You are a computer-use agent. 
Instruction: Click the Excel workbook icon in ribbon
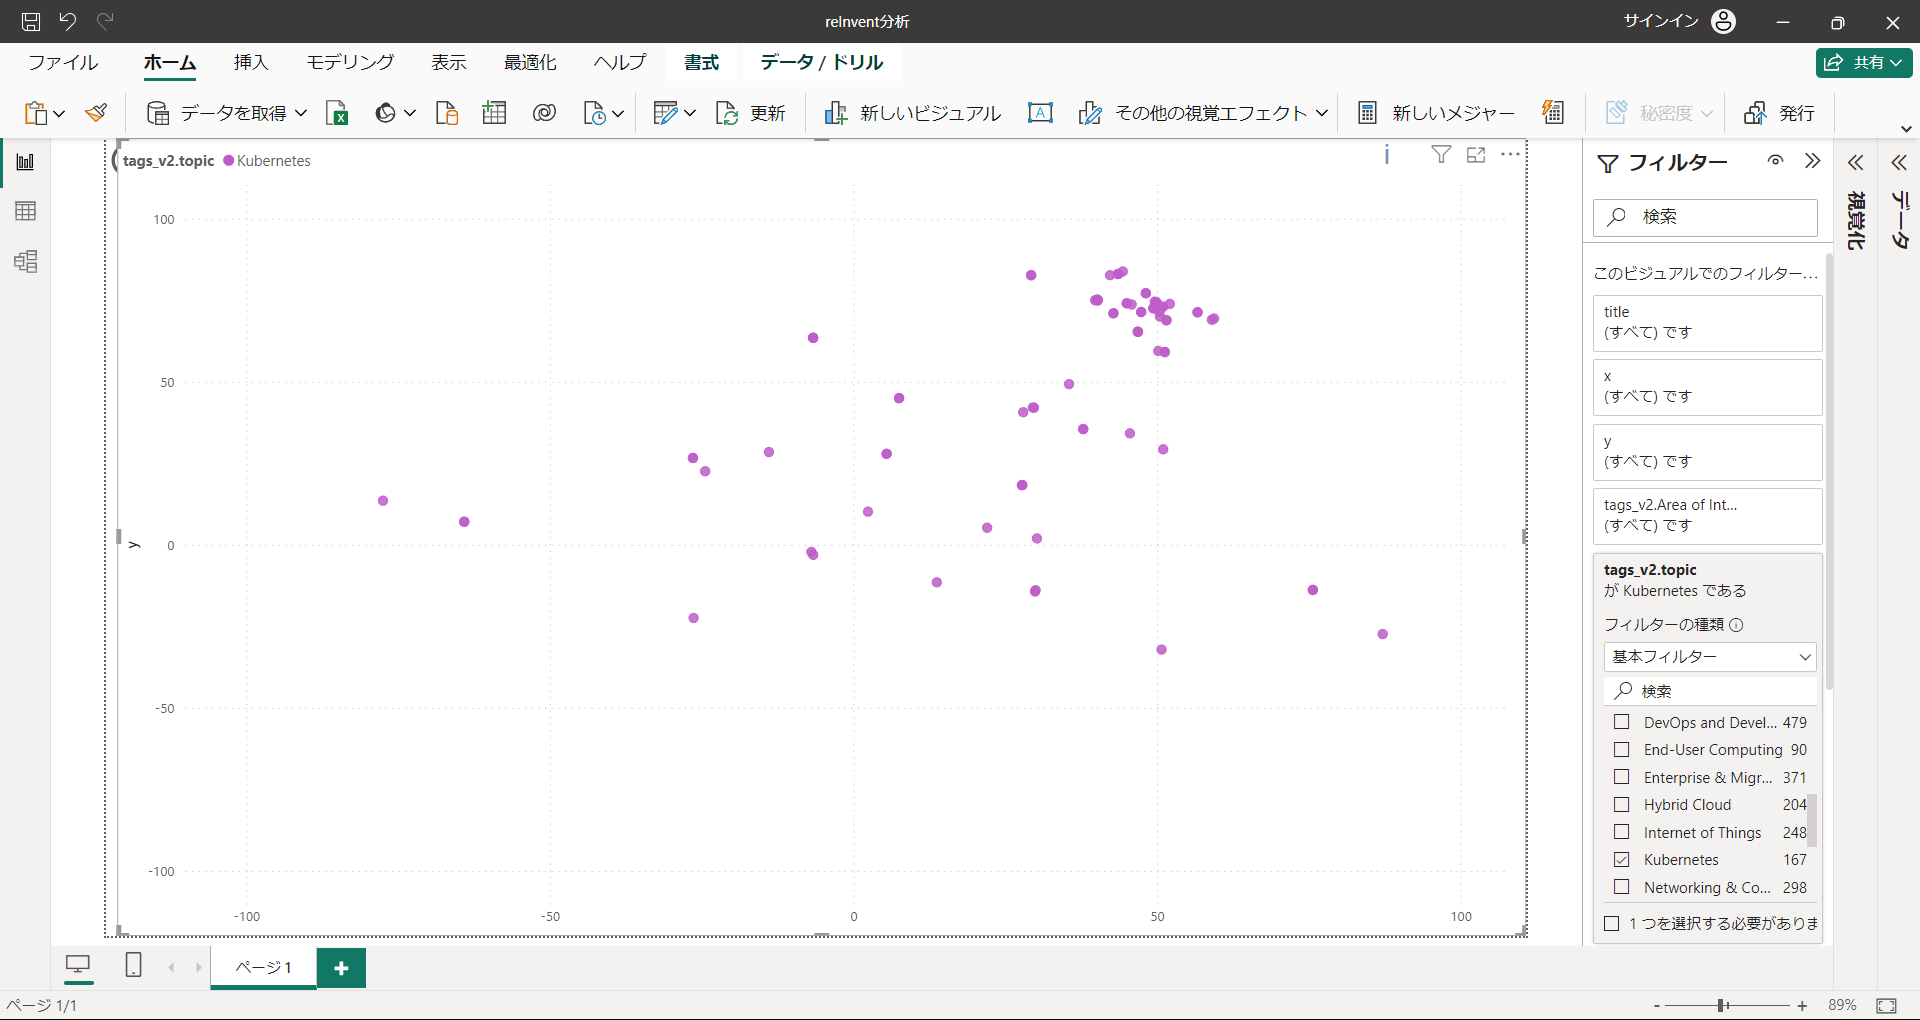(x=337, y=113)
